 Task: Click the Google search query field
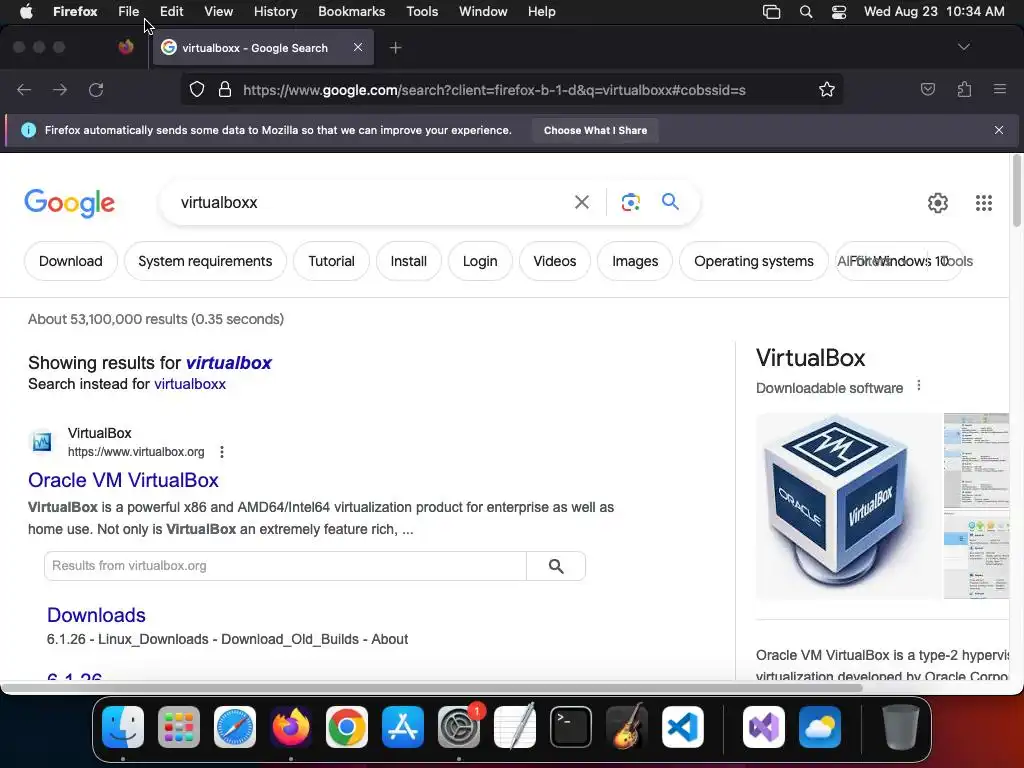click(x=372, y=202)
